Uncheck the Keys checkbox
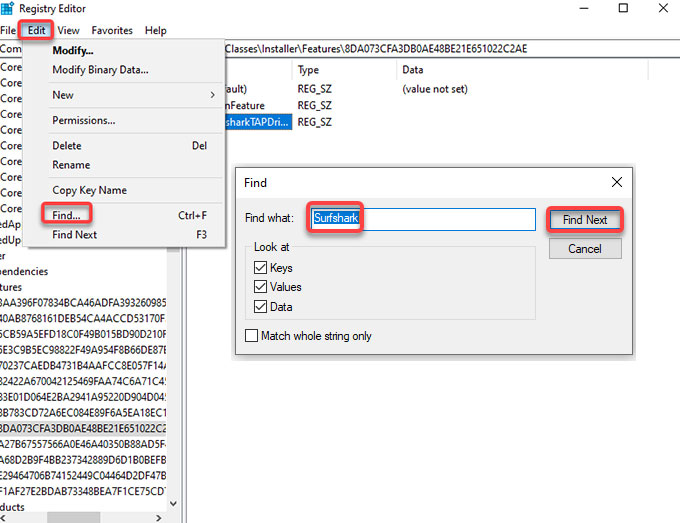The width and height of the screenshot is (680, 523). coord(260,268)
